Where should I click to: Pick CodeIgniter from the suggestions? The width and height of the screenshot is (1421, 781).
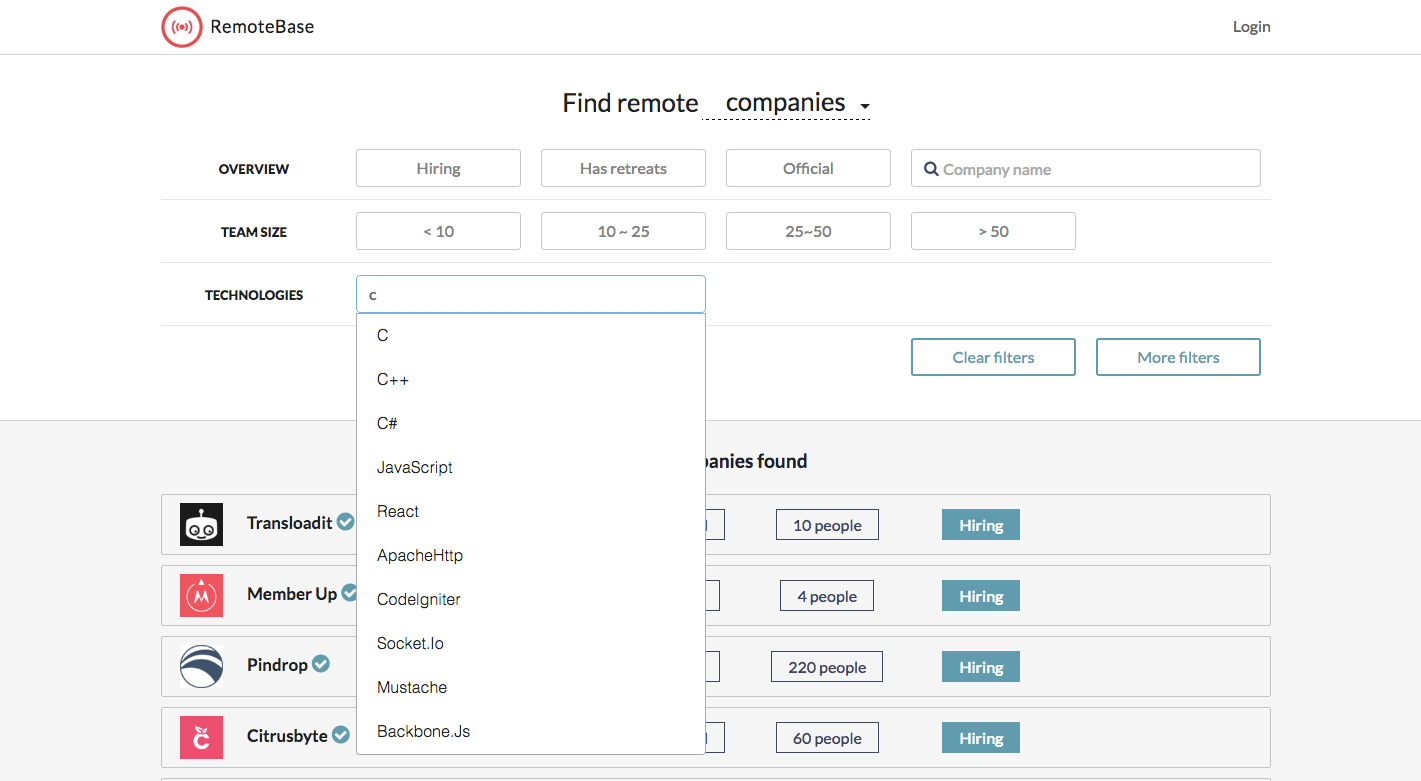coord(531,600)
